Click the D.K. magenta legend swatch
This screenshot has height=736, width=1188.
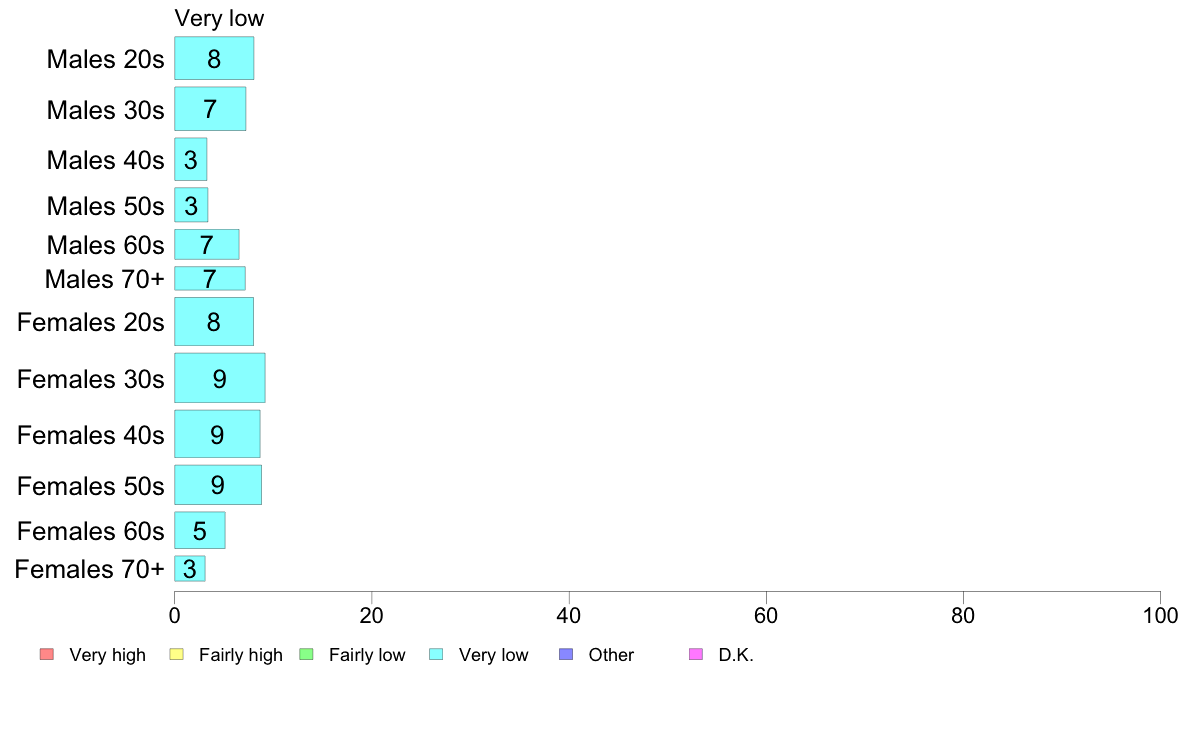point(696,654)
